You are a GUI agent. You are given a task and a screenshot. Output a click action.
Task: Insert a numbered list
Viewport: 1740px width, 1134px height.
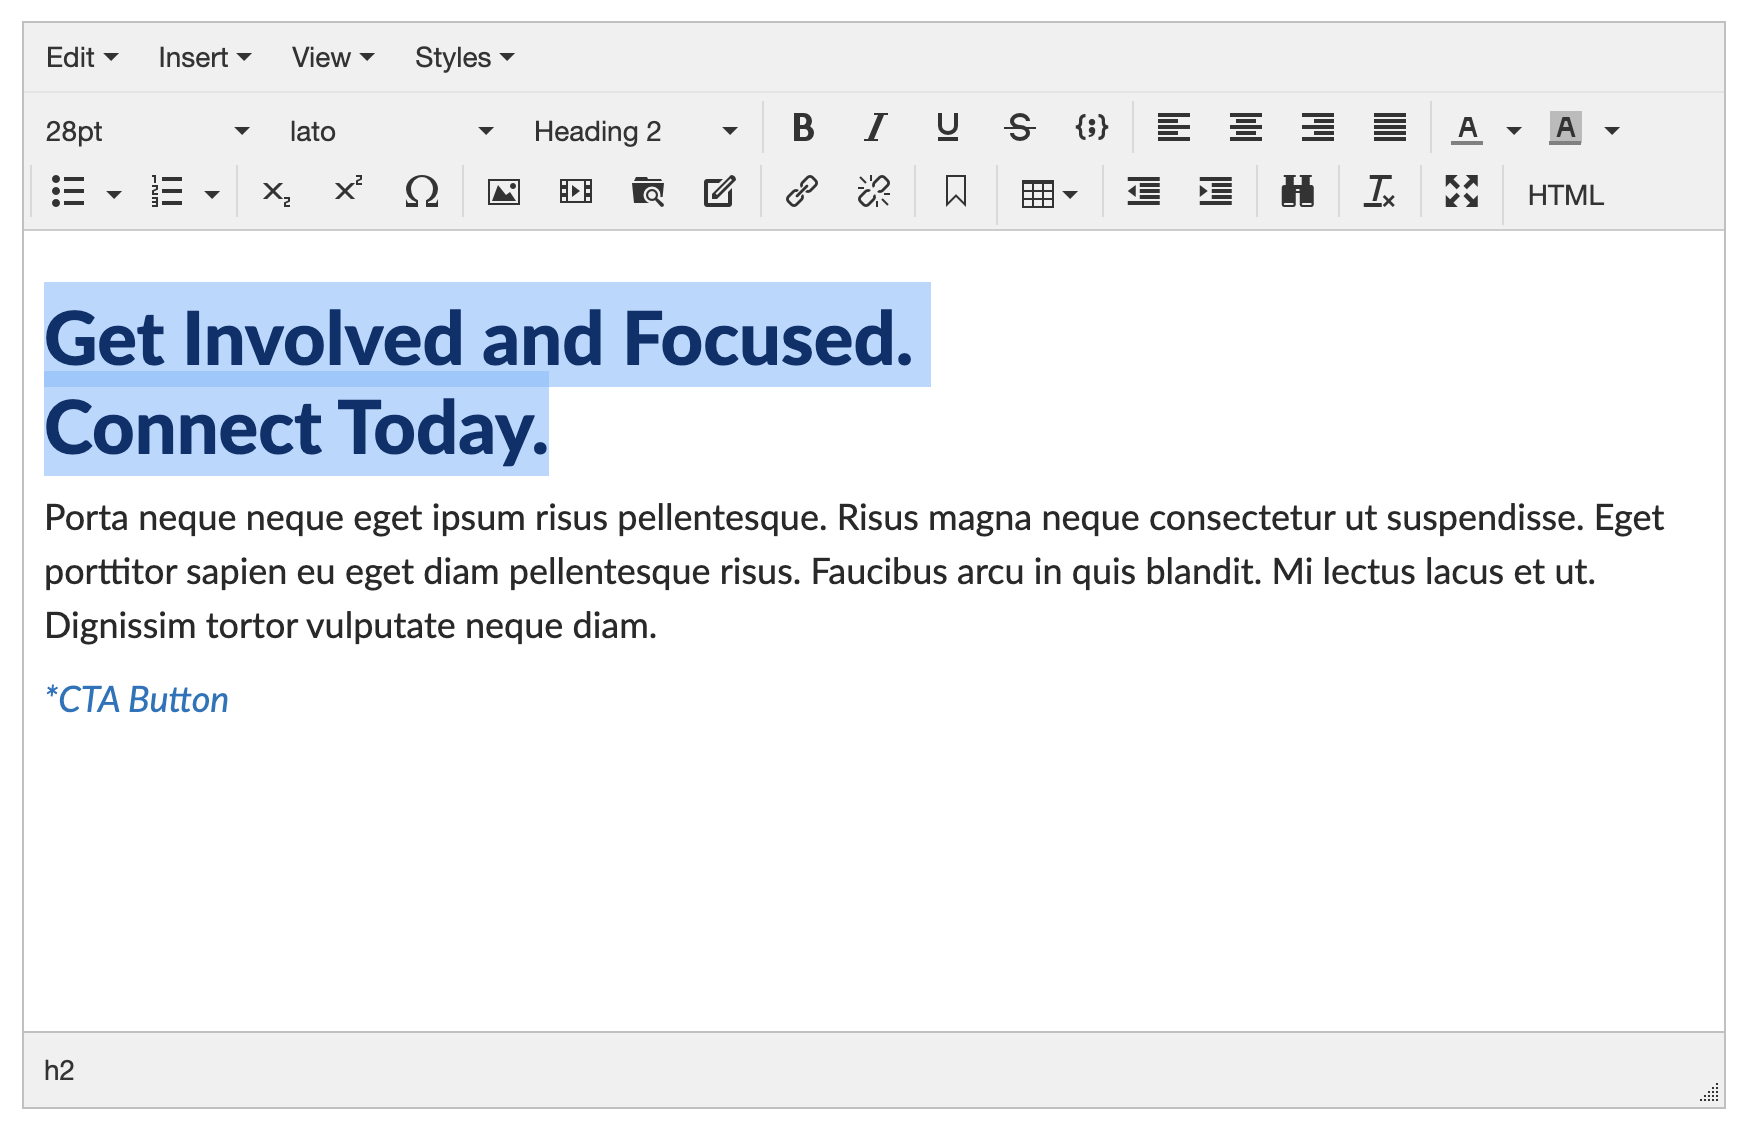pyautogui.click(x=166, y=192)
